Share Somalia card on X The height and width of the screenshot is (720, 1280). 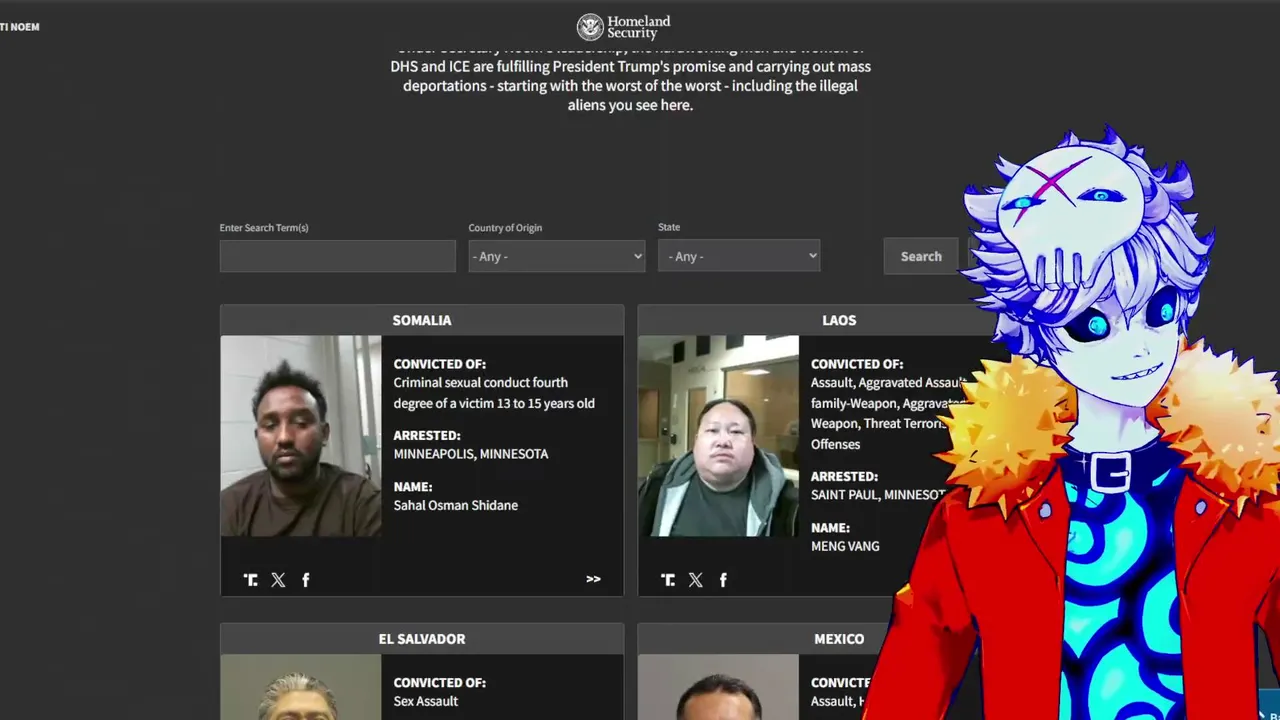click(x=278, y=580)
